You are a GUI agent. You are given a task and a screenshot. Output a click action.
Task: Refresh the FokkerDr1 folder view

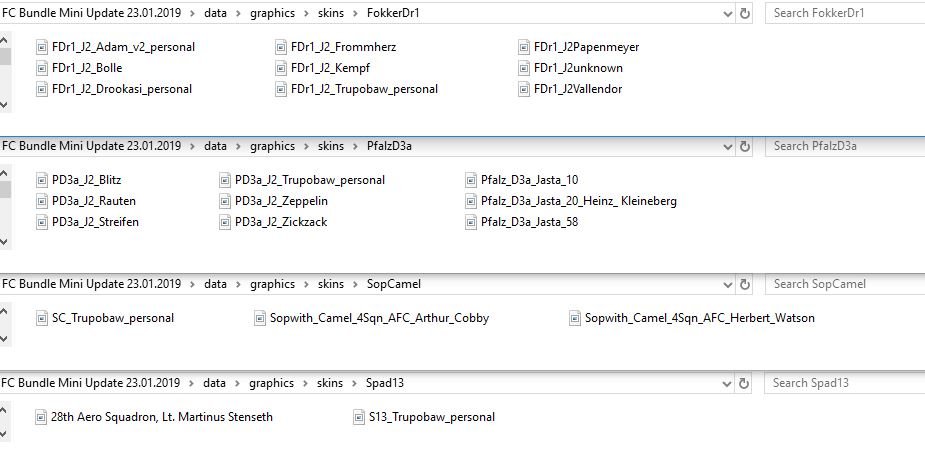(745, 14)
